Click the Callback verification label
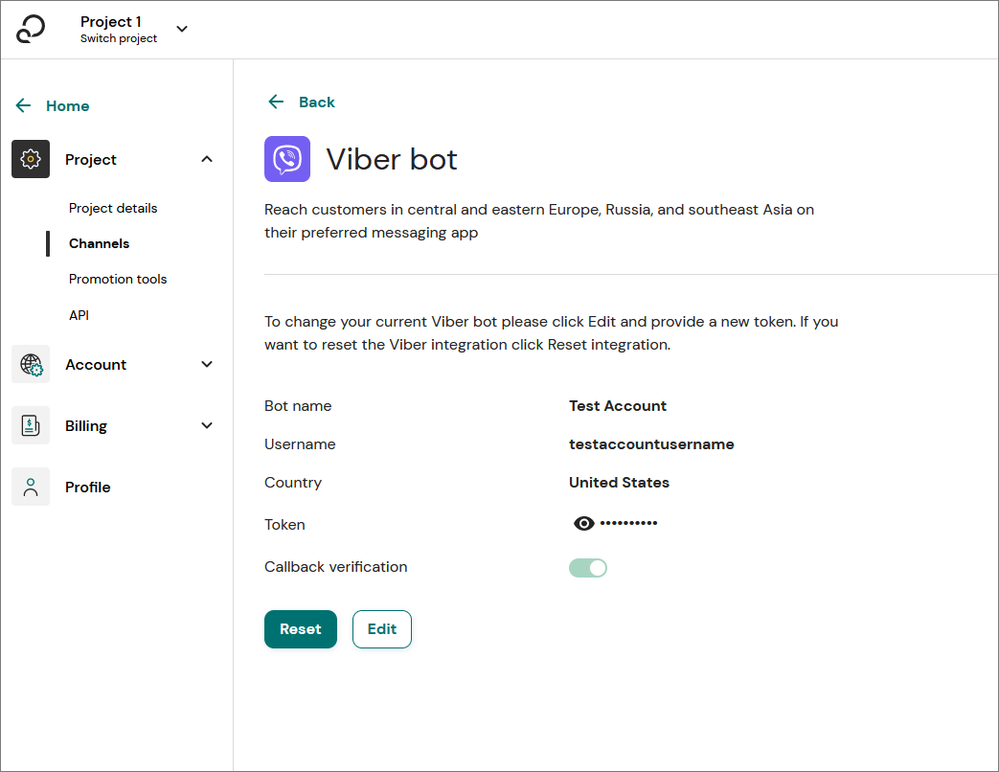Viewport: 999px width, 772px height. pos(336,567)
